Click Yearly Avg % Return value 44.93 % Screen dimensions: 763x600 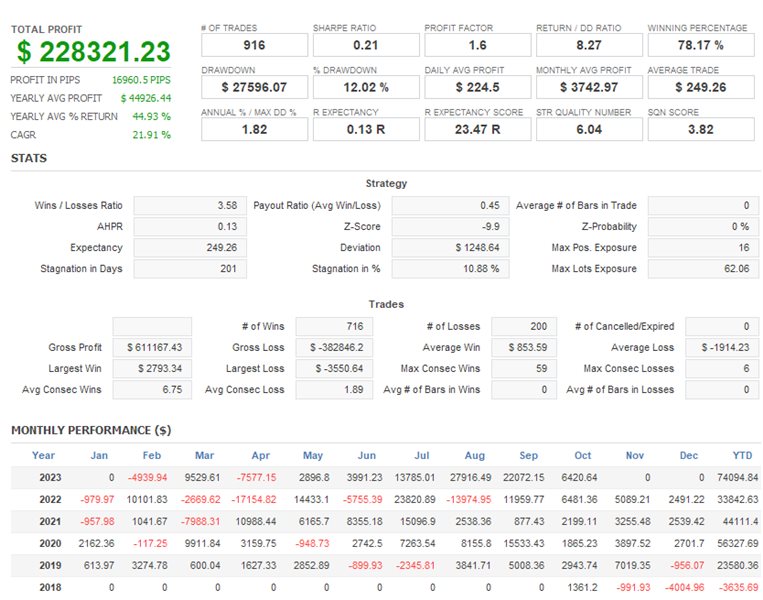[151, 116]
